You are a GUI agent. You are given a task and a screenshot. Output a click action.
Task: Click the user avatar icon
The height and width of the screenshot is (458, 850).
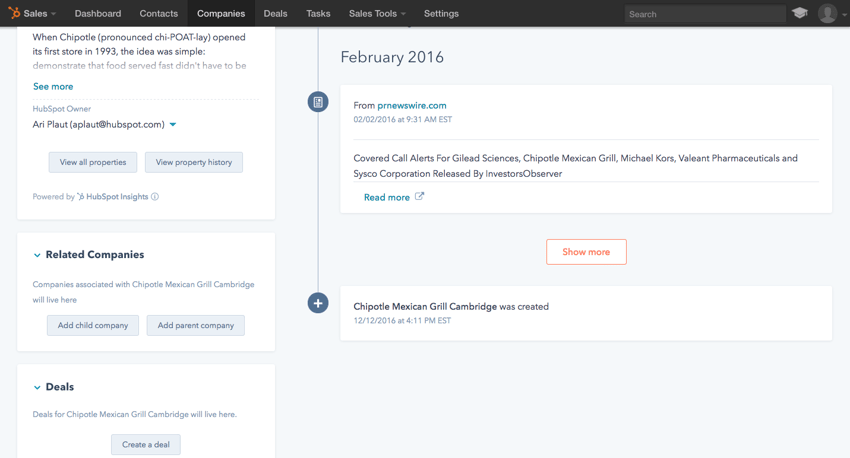(x=827, y=14)
